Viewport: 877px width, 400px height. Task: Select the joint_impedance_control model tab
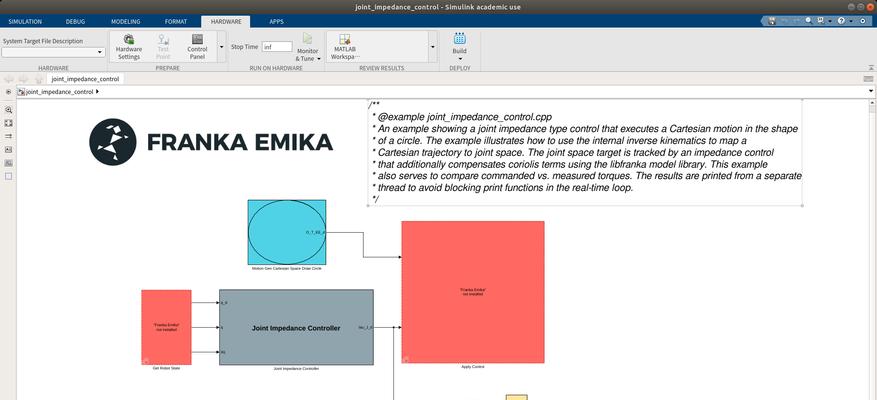[x=85, y=79]
